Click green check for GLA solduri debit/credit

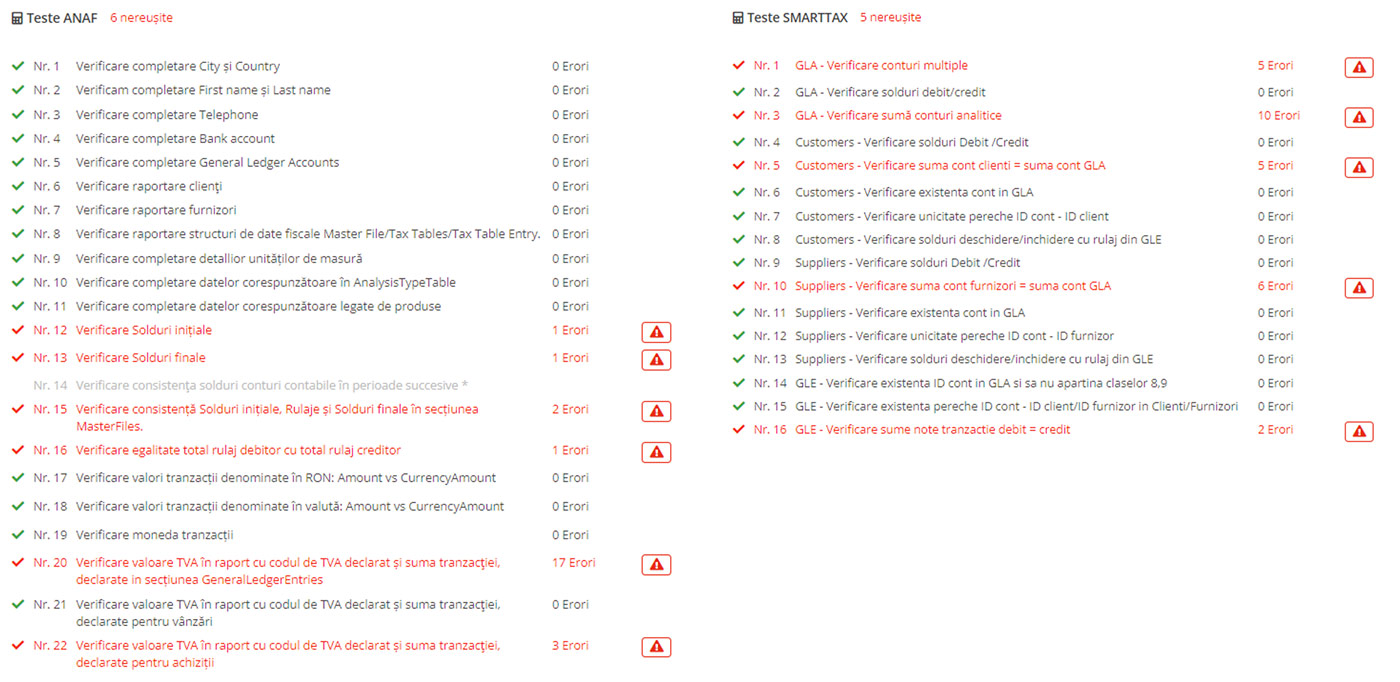(739, 92)
